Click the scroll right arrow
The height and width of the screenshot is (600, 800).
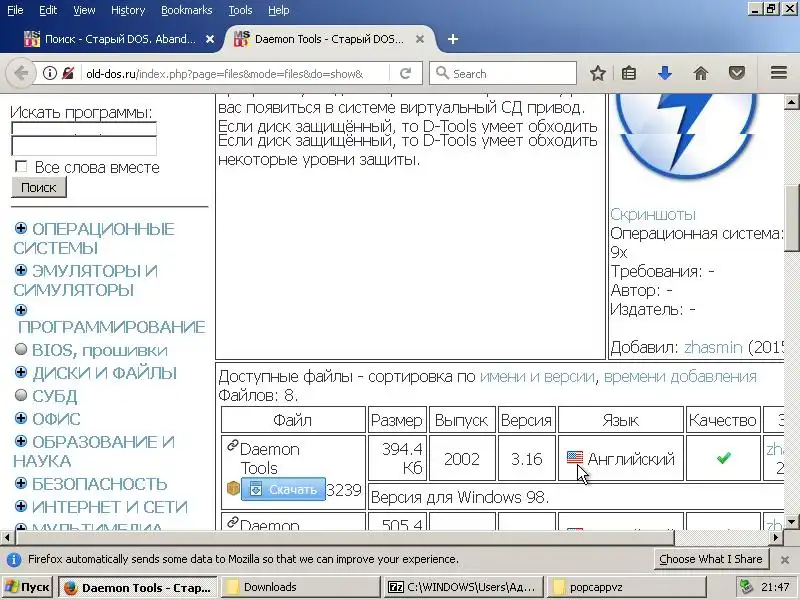pyautogui.click(x=776, y=537)
